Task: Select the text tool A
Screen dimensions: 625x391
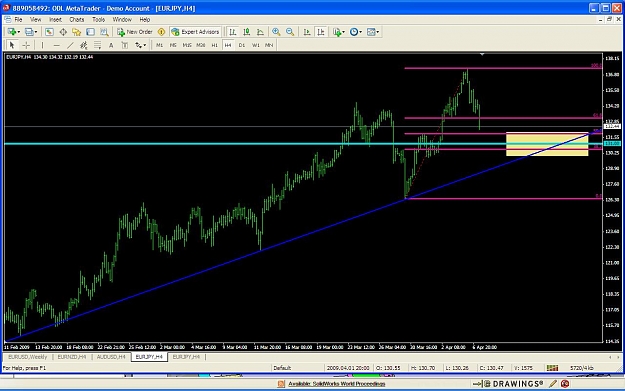Action: point(111,45)
